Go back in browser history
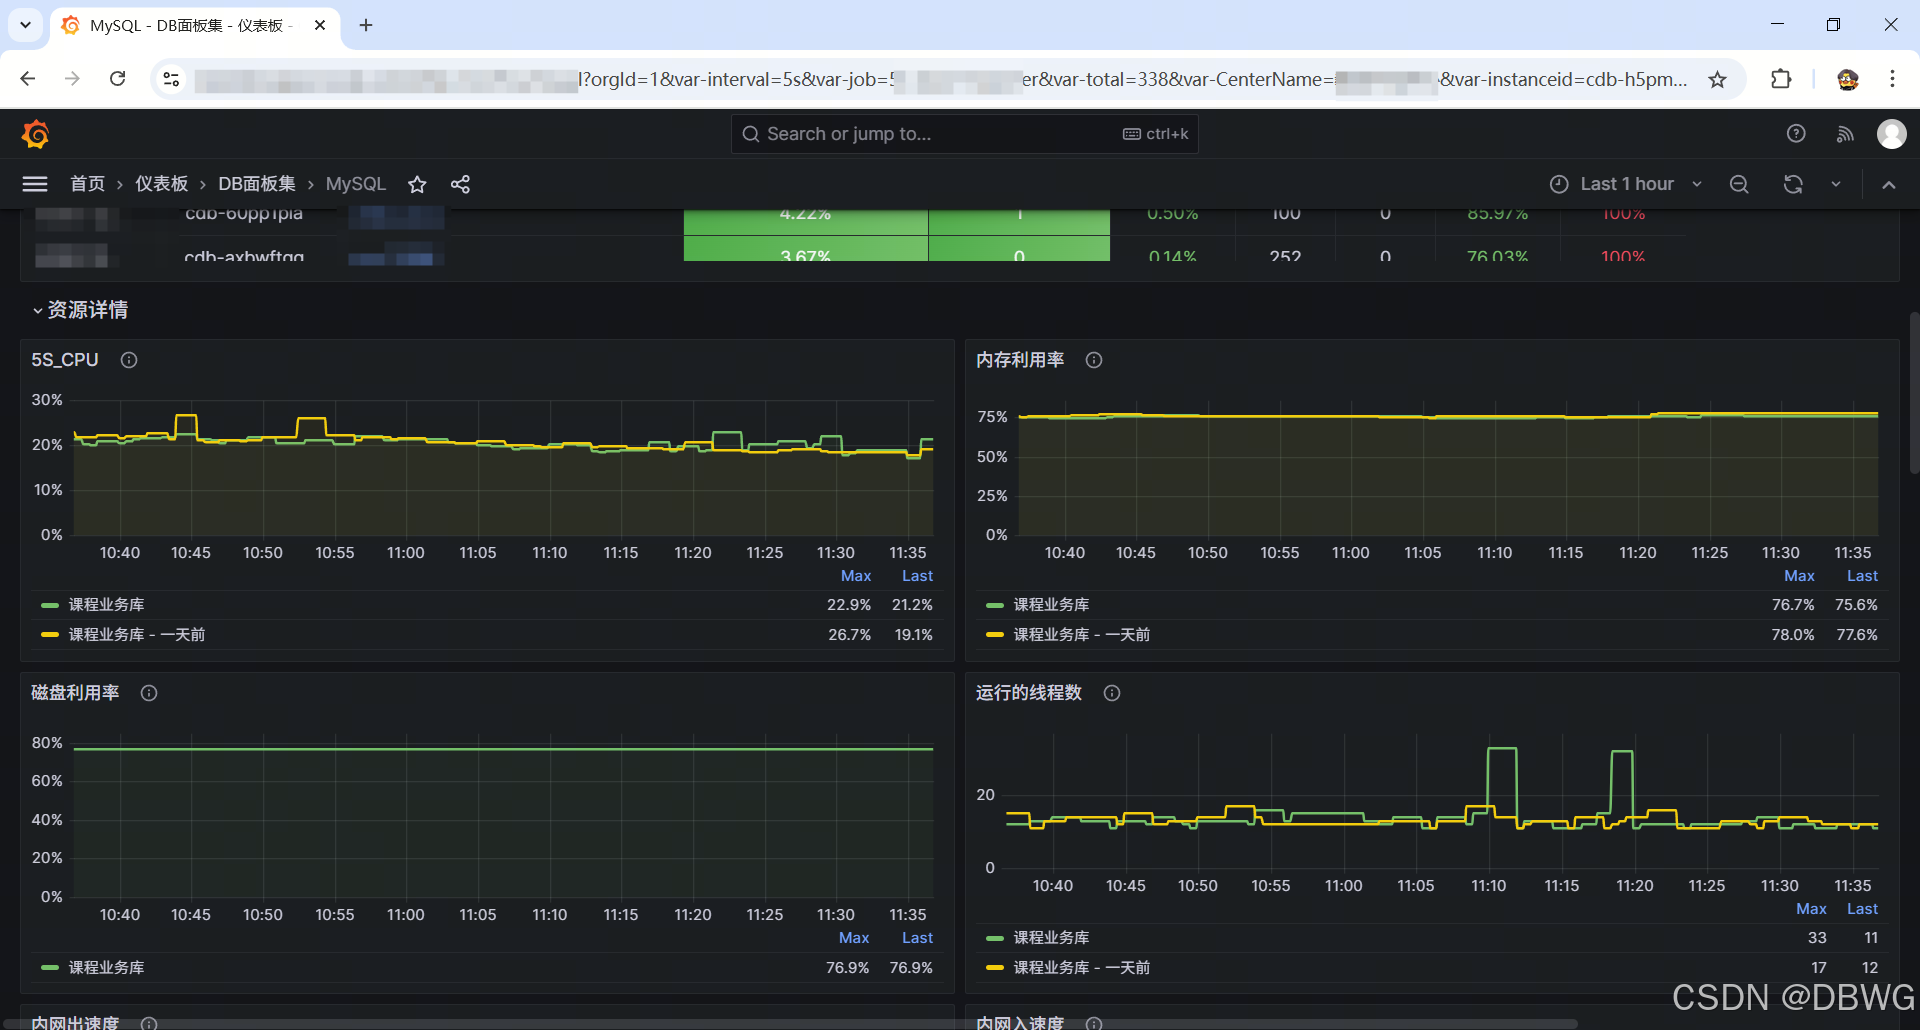 click(28, 79)
